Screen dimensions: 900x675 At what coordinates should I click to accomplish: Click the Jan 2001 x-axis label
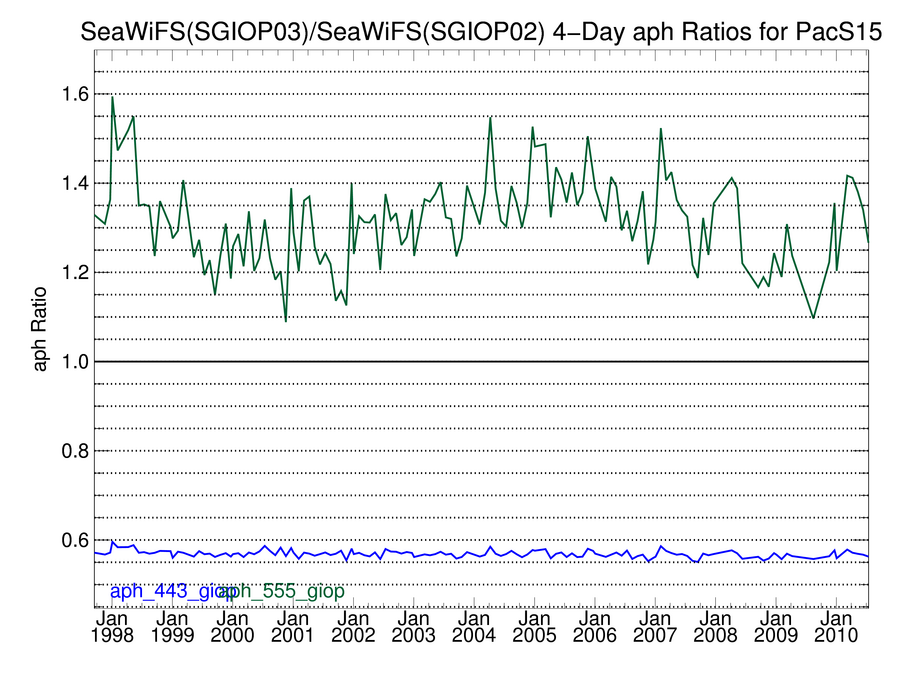tap(293, 627)
